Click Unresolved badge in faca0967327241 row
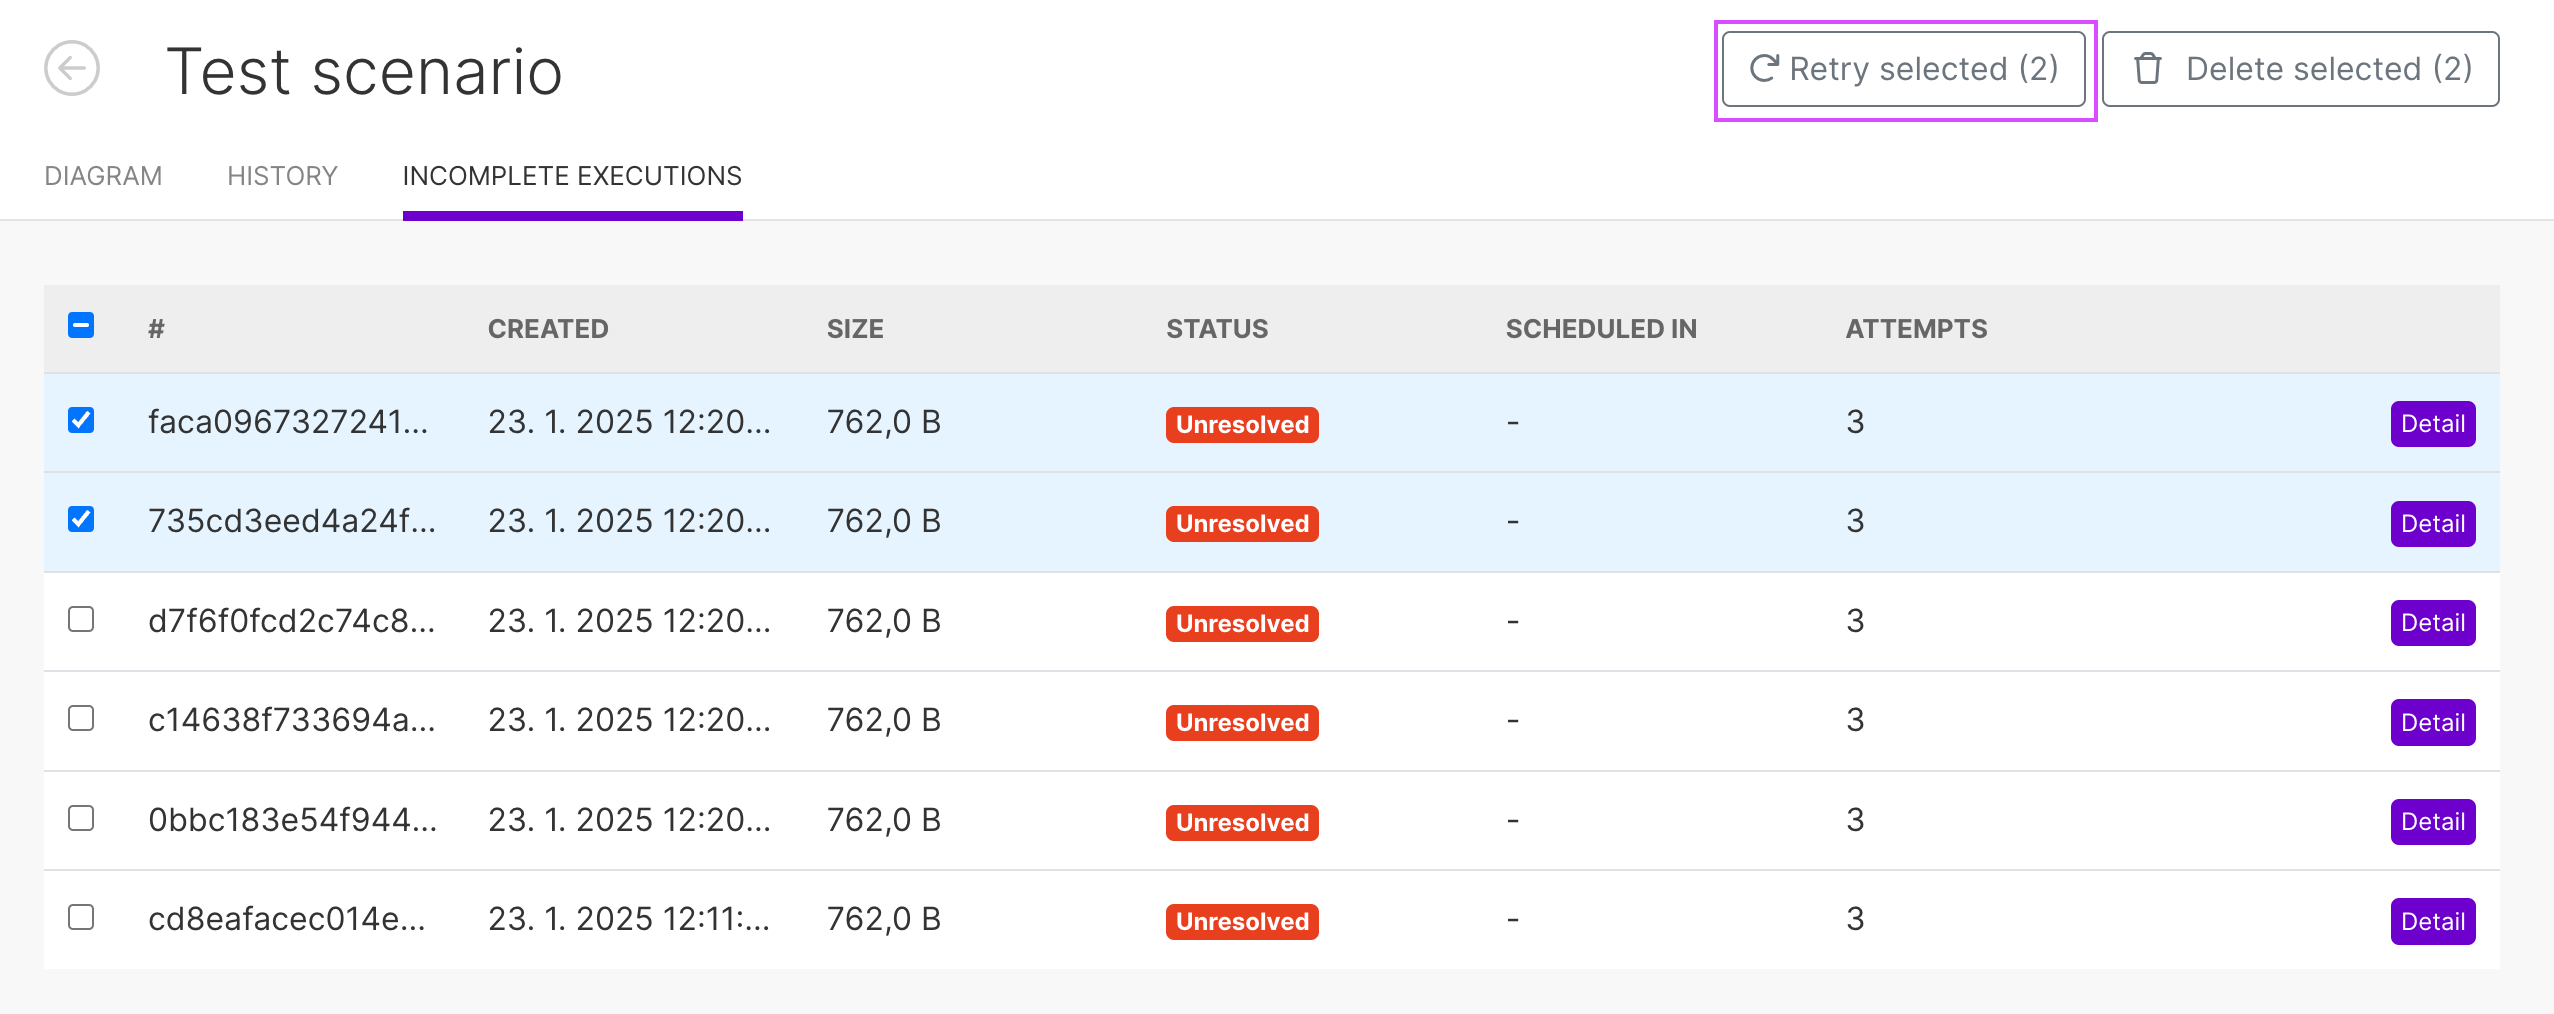 point(1242,424)
